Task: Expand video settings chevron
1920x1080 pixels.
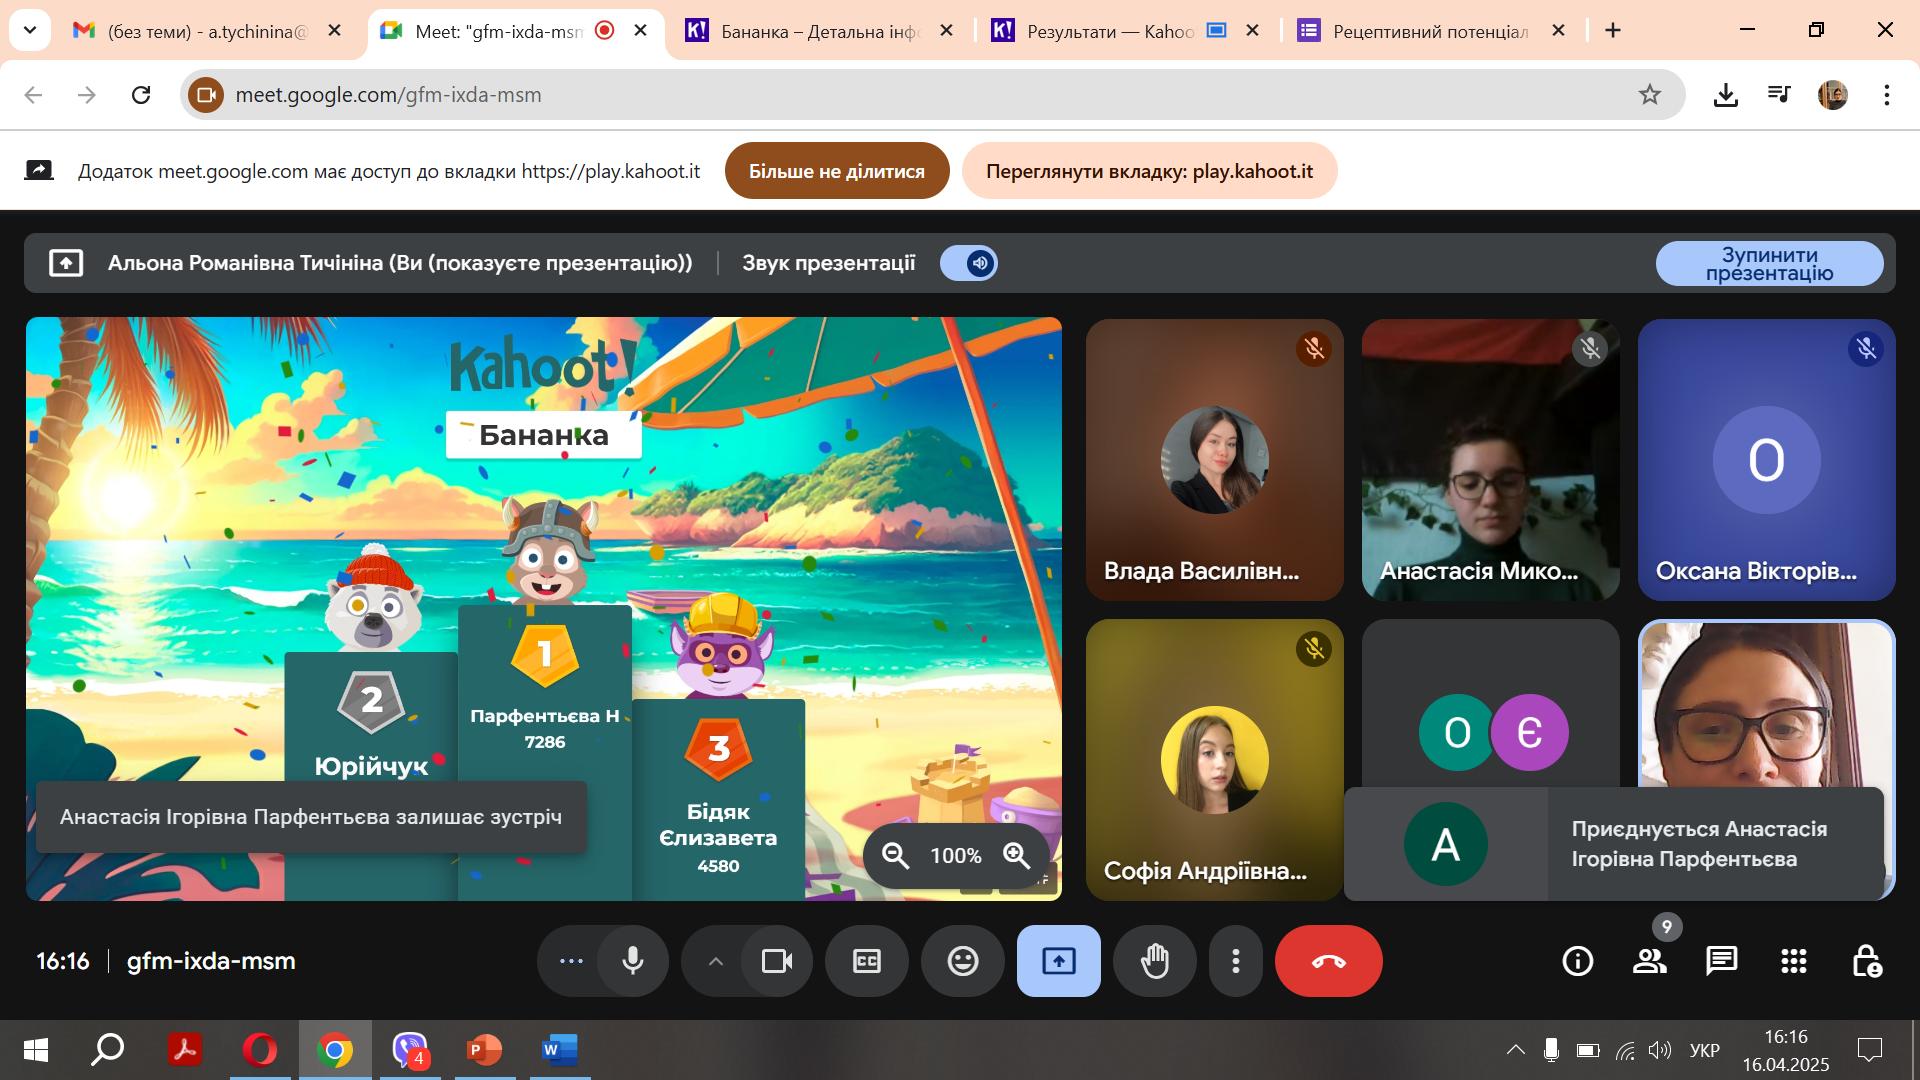Action: tap(715, 961)
